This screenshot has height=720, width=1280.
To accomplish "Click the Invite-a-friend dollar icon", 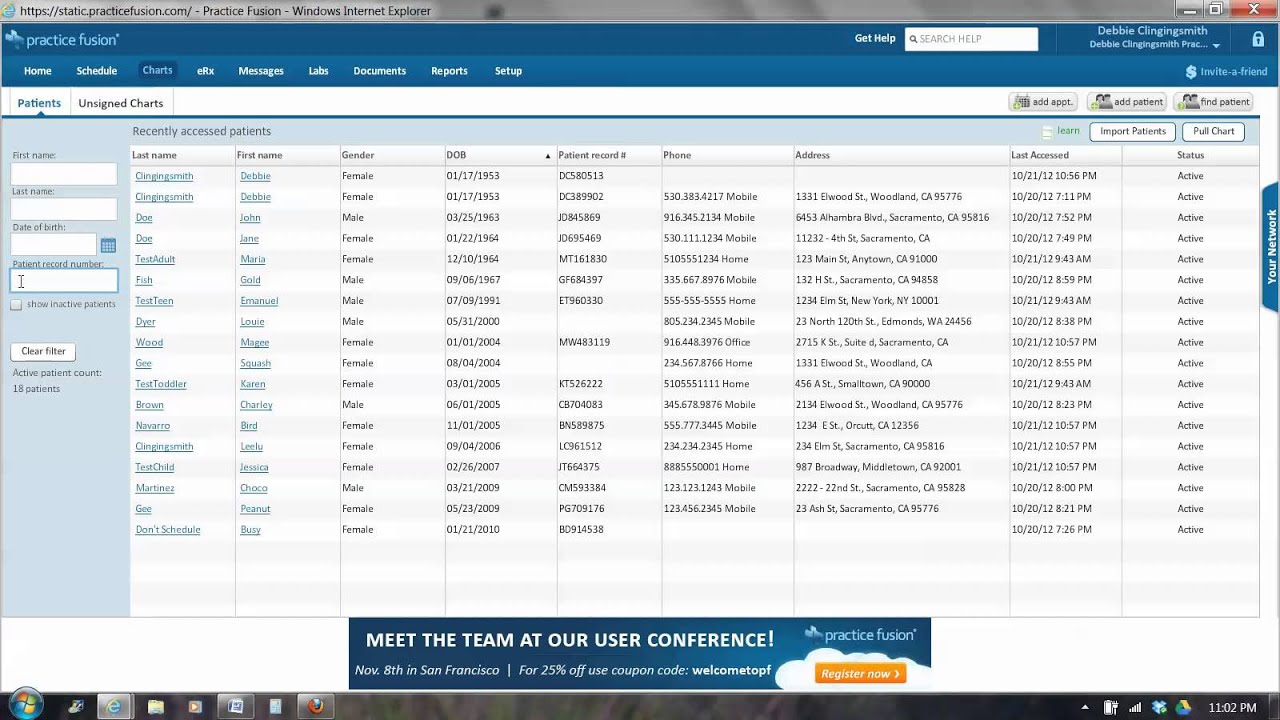I will (1190, 72).
